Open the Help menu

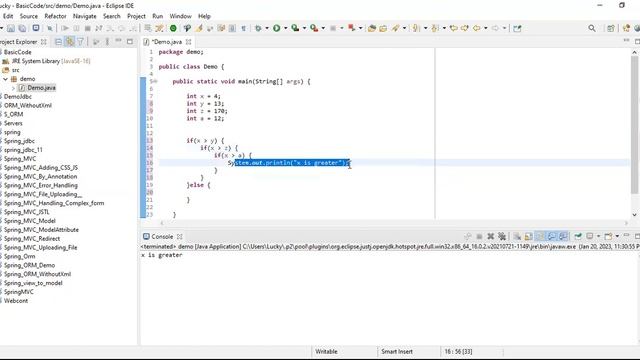[x=204, y=16]
